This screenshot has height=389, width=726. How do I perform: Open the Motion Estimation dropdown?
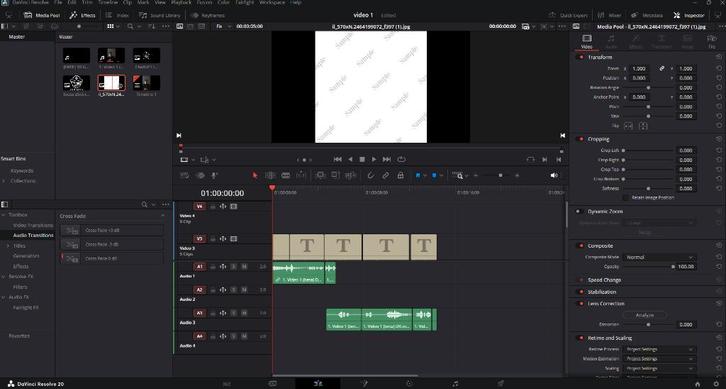(659, 359)
